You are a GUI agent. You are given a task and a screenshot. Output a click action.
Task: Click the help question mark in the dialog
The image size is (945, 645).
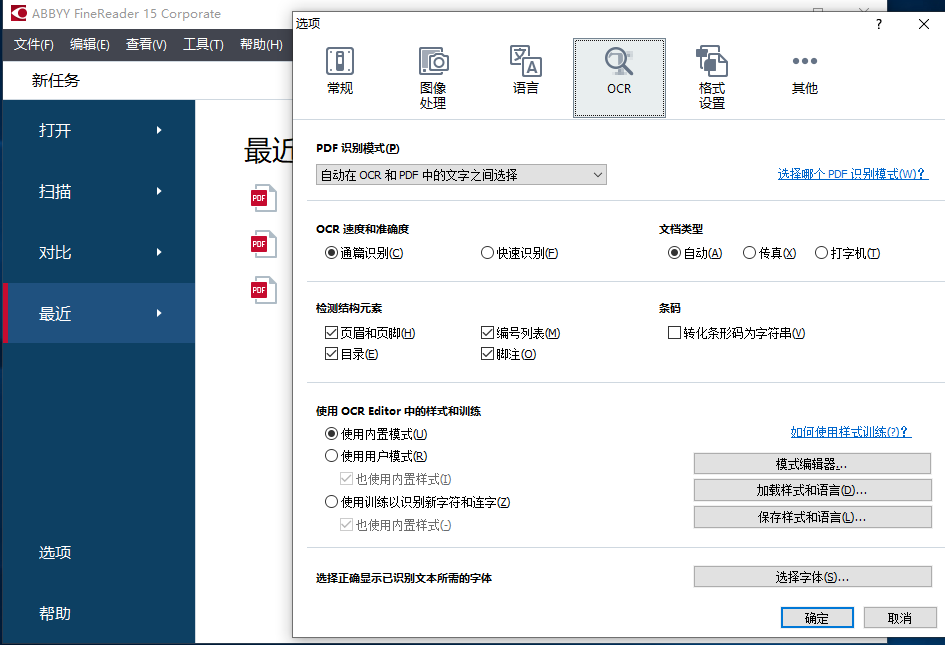[x=878, y=24]
